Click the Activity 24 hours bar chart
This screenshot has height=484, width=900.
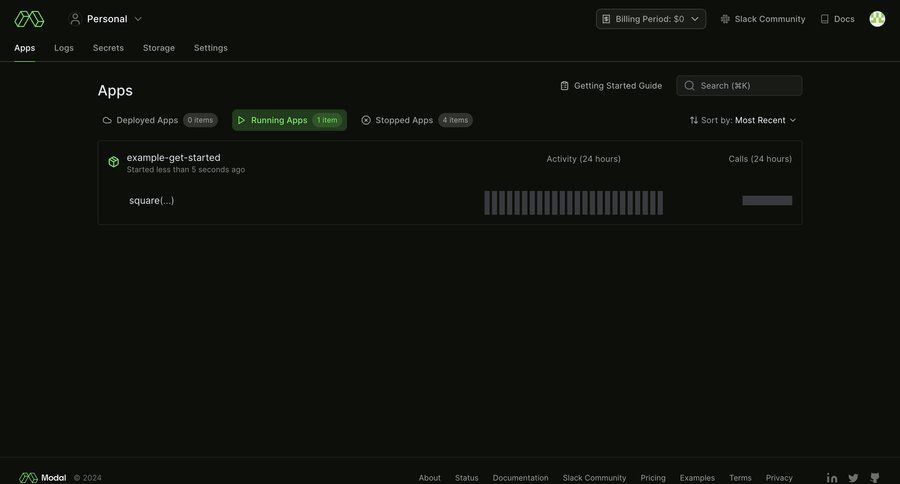click(574, 203)
